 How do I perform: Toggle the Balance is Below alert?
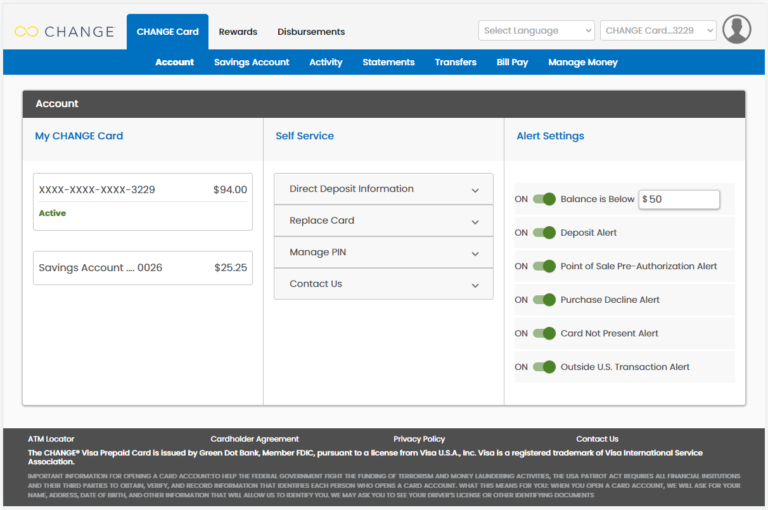[x=544, y=199]
